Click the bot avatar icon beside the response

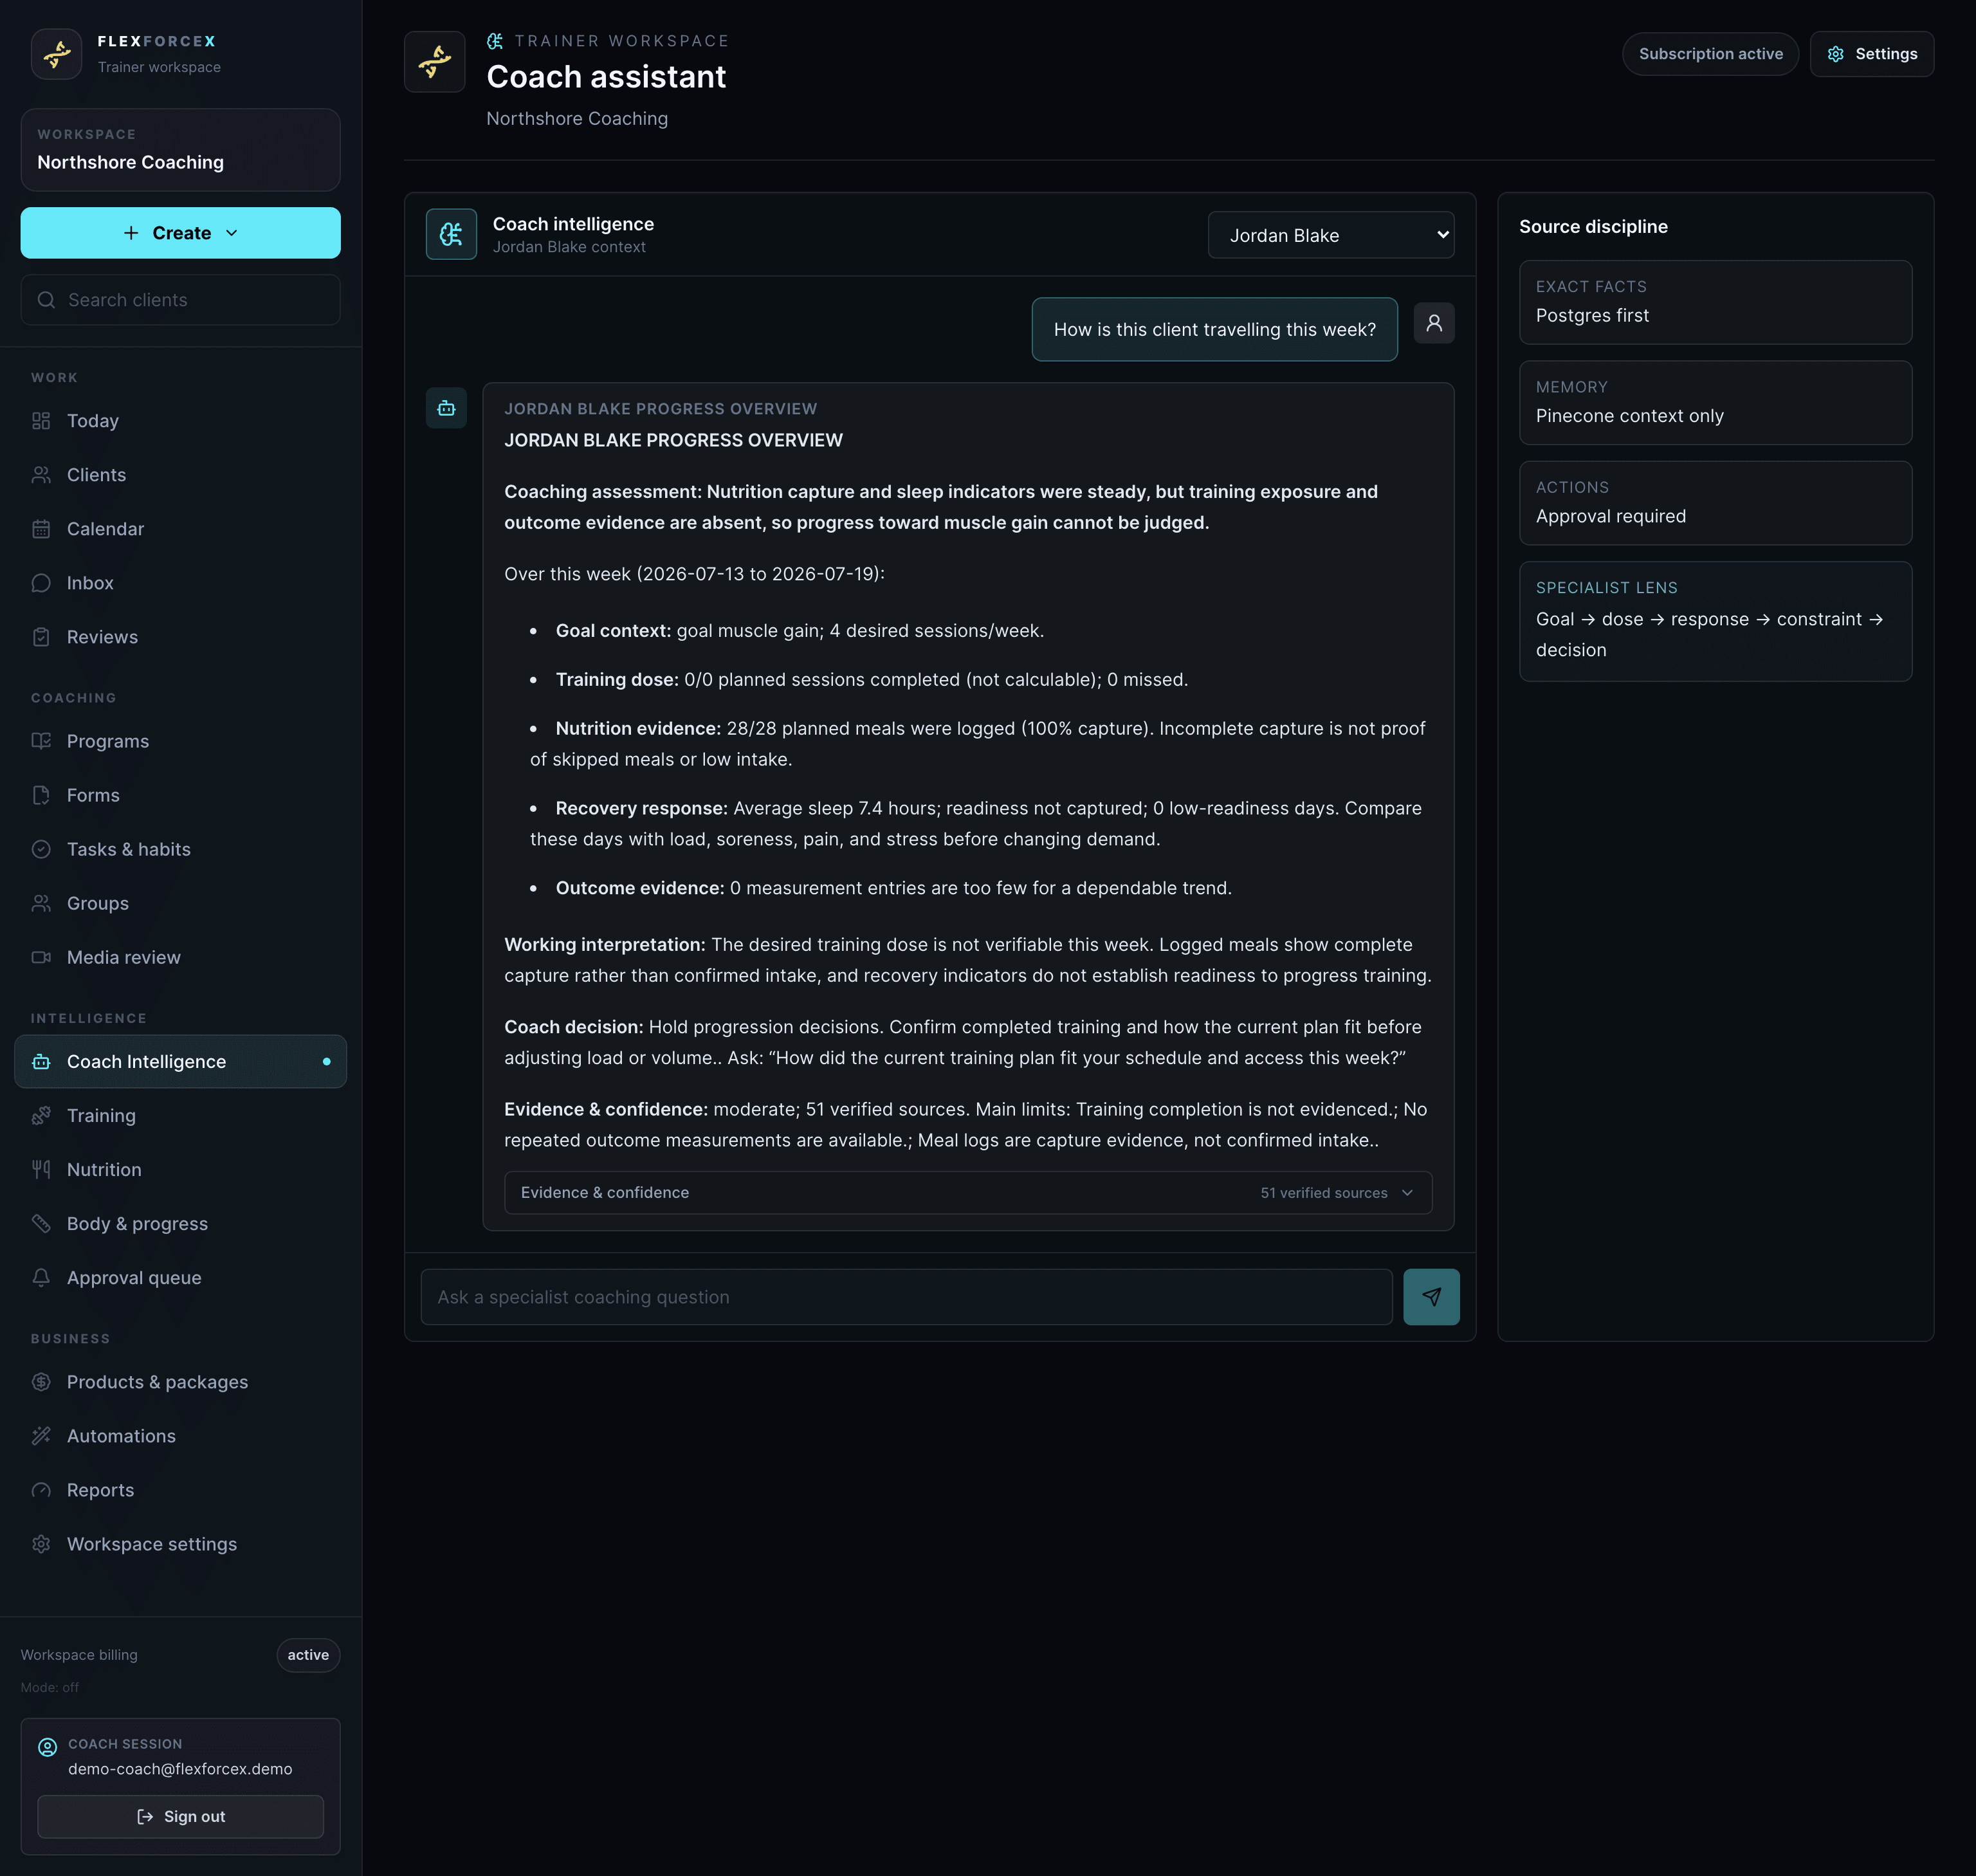(446, 408)
